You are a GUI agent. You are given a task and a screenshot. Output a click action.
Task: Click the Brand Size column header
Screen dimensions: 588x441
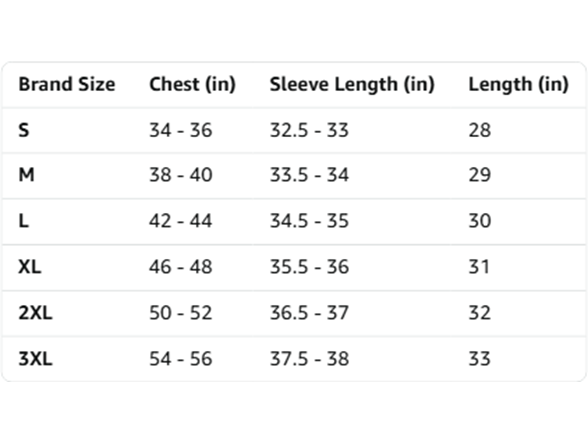tap(67, 84)
